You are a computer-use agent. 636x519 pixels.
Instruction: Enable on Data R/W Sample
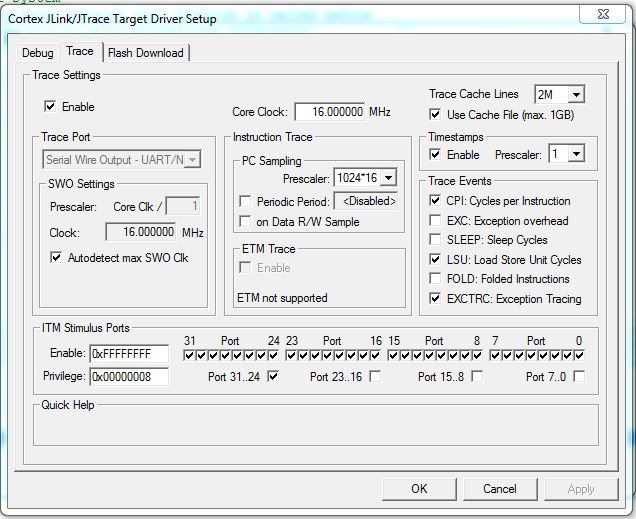(245, 221)
